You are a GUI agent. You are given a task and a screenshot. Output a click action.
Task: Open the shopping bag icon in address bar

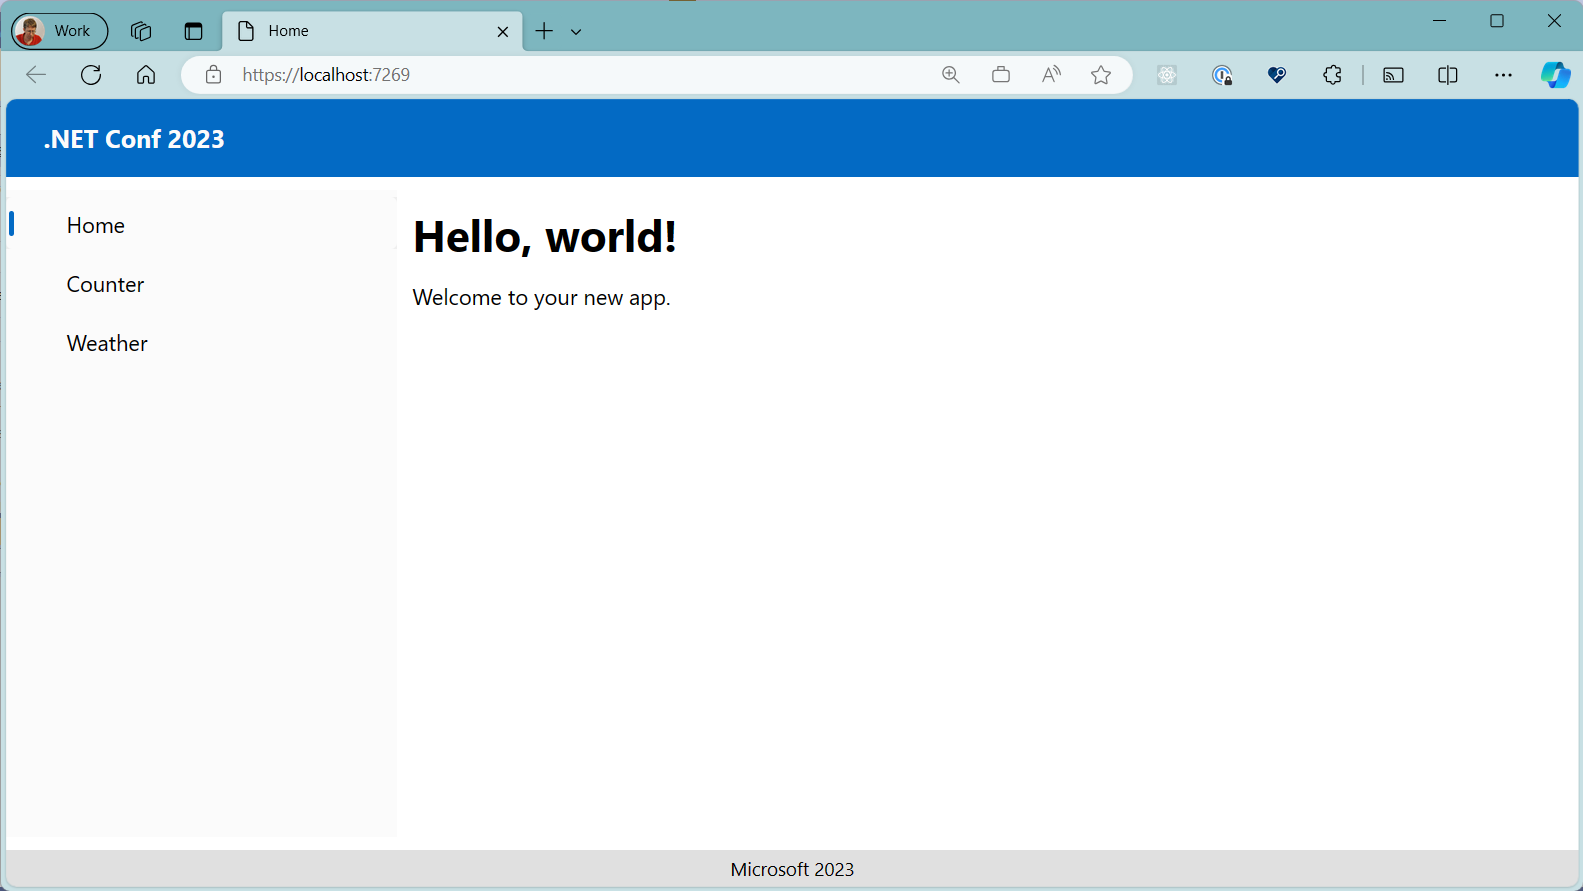click(x=1001, y=75)
